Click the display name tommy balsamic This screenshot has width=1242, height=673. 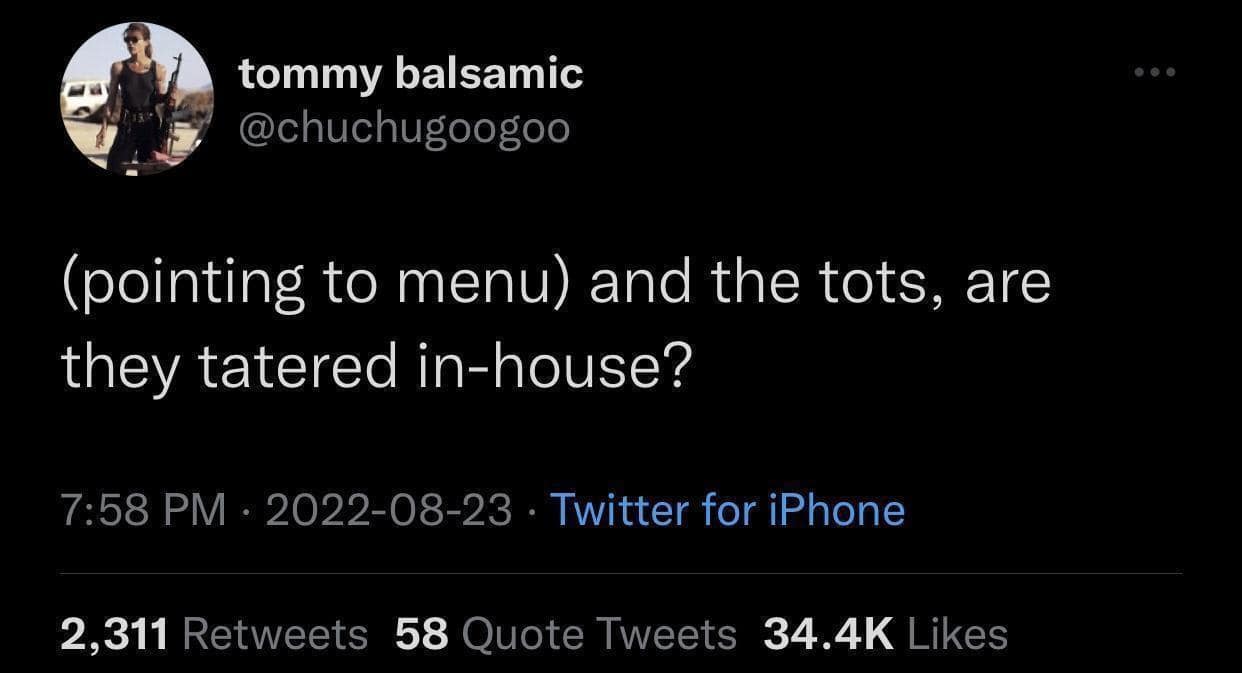411,71
